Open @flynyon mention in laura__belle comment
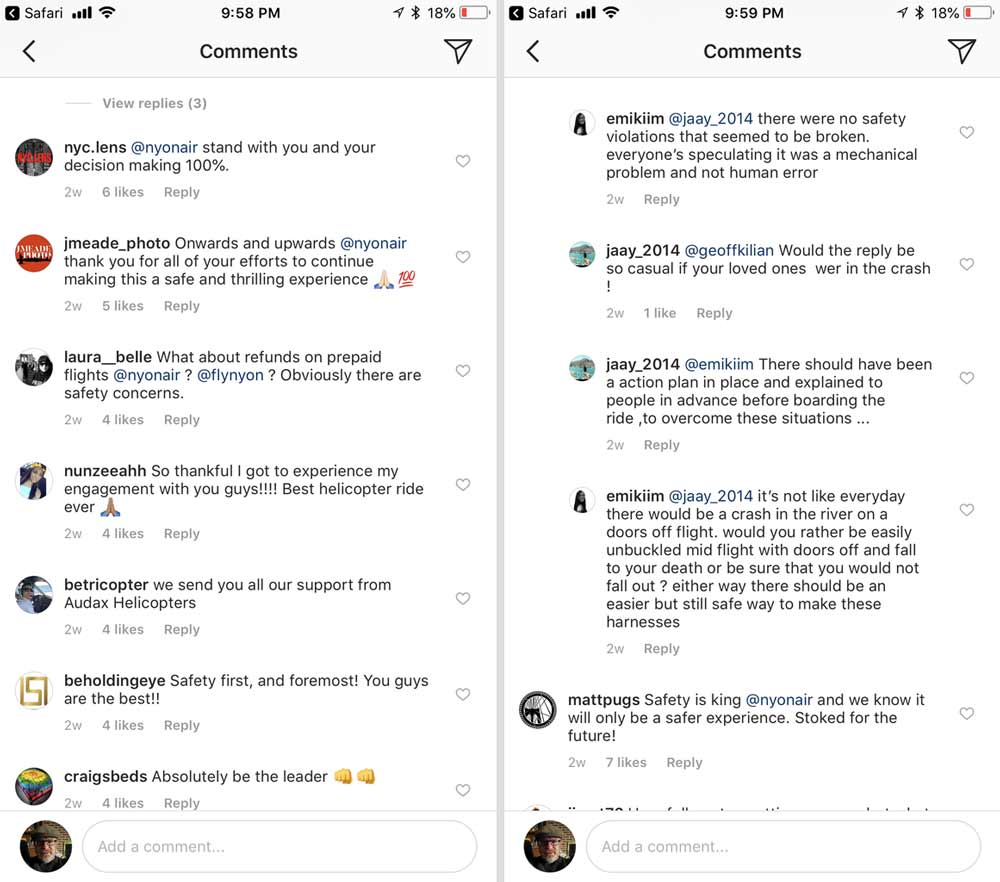 tap(232, 375)
